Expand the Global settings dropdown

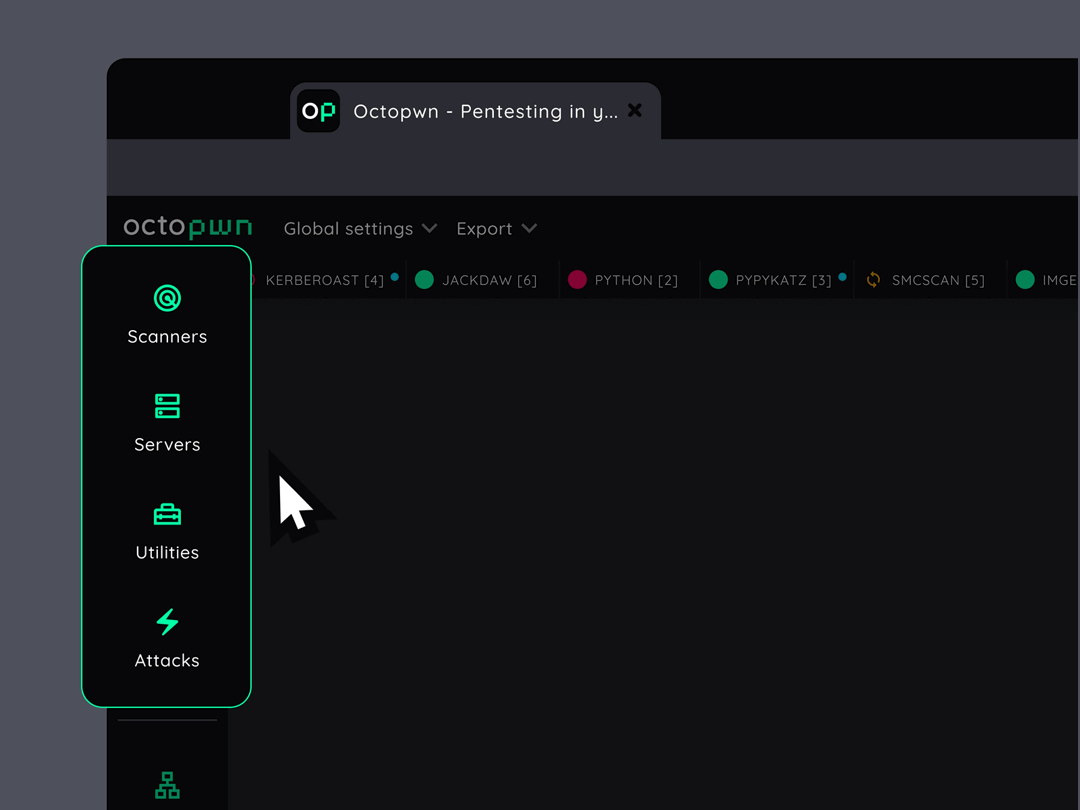(x=360, y=229)
